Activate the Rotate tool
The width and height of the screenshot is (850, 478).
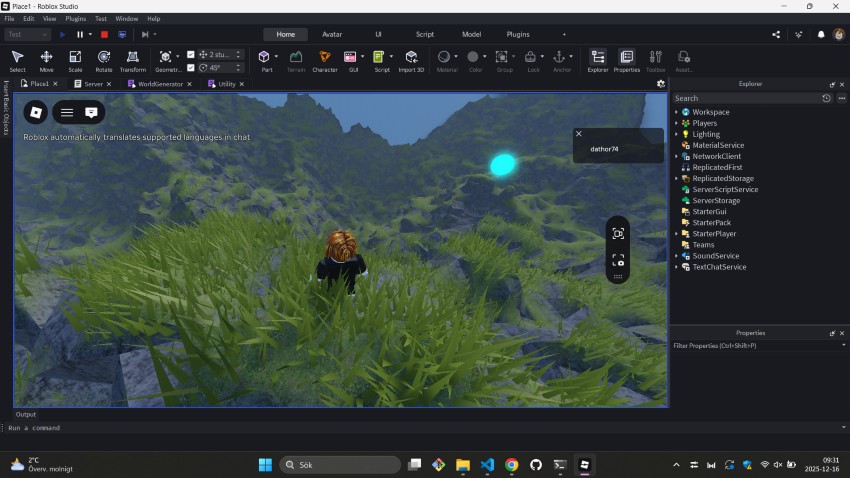pos(104,61)
